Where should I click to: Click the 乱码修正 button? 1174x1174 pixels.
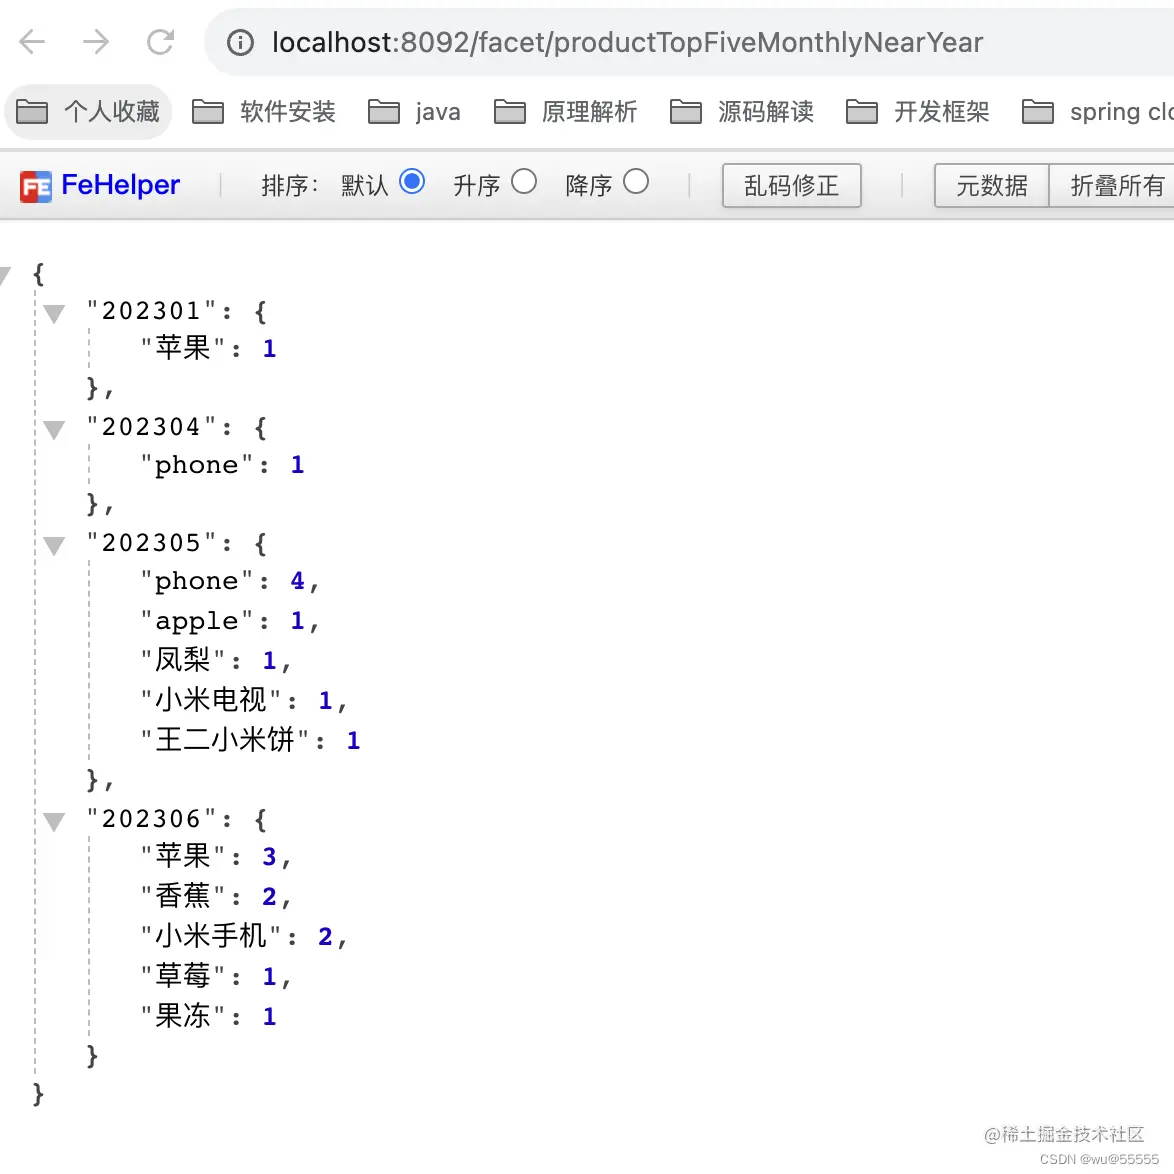(x=791, y=186)
